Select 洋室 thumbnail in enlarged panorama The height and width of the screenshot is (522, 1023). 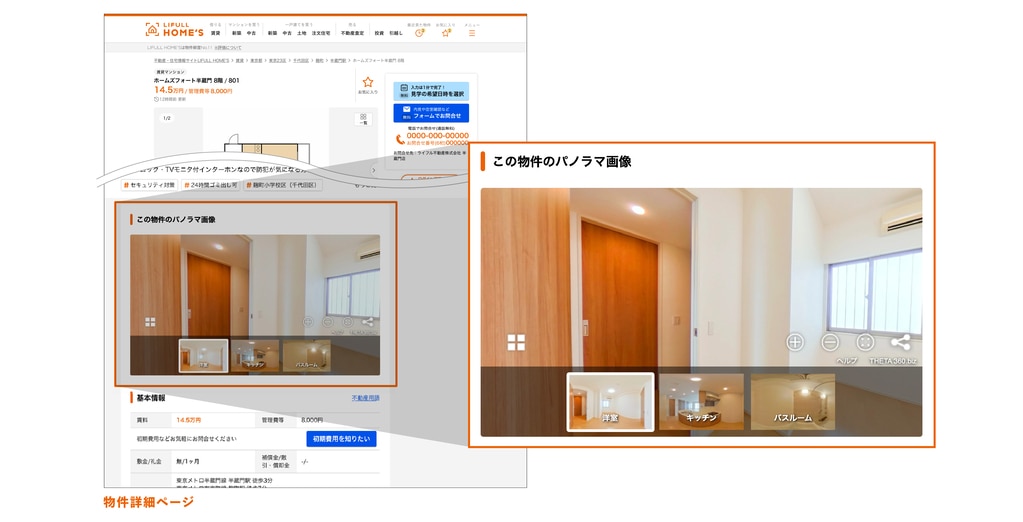tap(610, 402)
